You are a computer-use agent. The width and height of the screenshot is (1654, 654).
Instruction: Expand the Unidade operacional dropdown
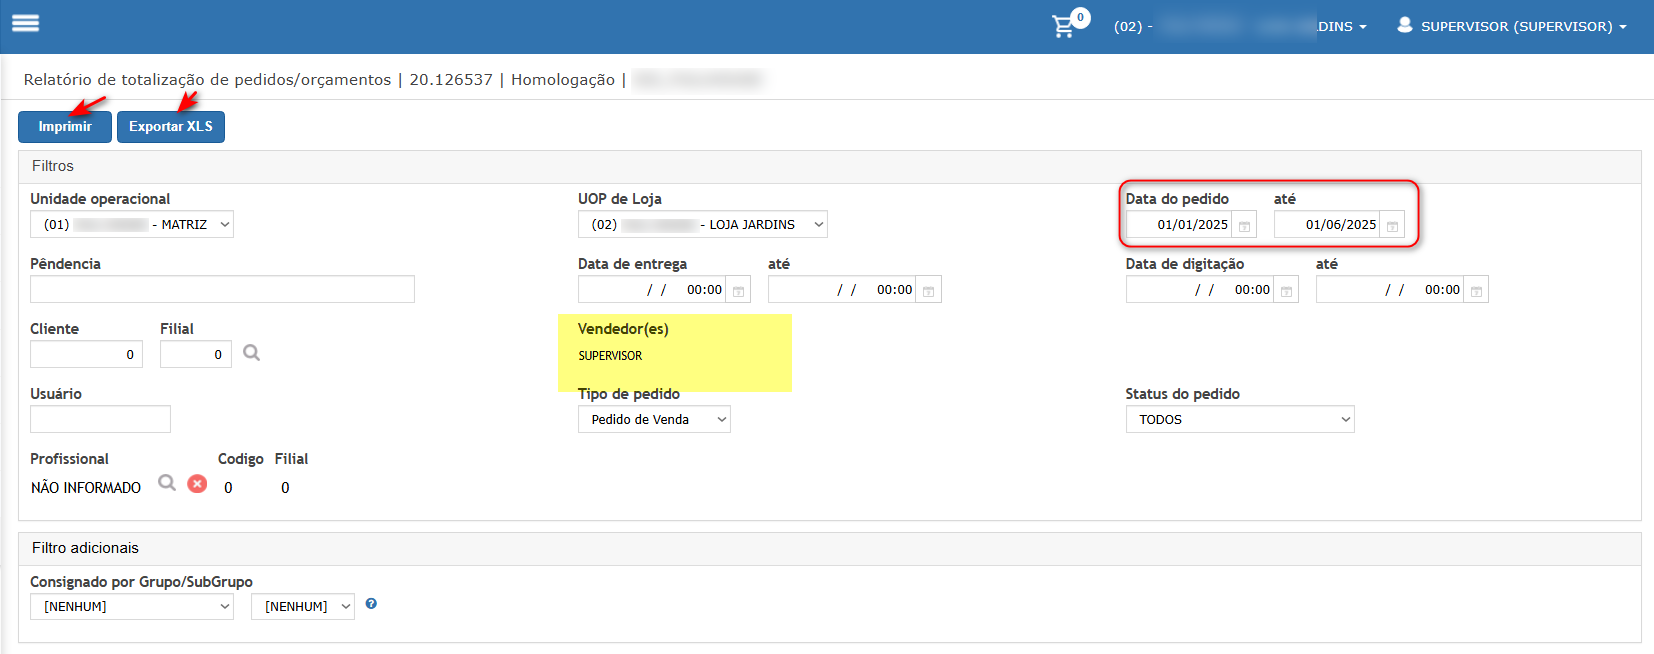tap(132, 225)
